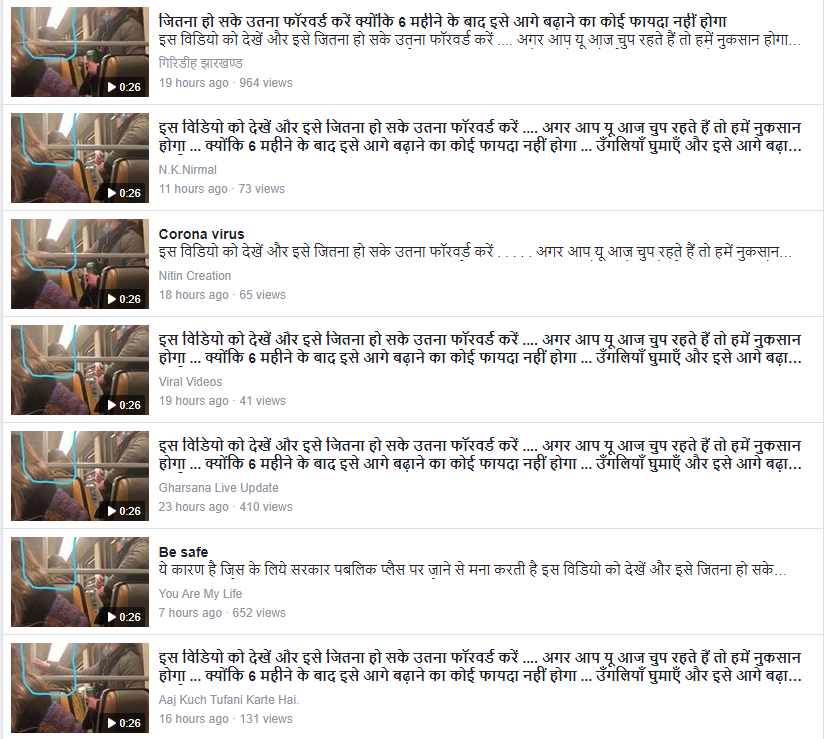The image size is (824, 739).
Task: Open the Corona virus video title
Action: [201, 234]
